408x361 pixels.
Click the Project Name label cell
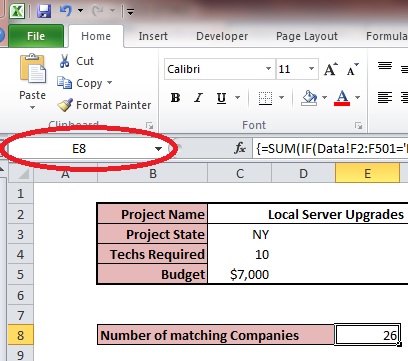(x=152, y=214)
